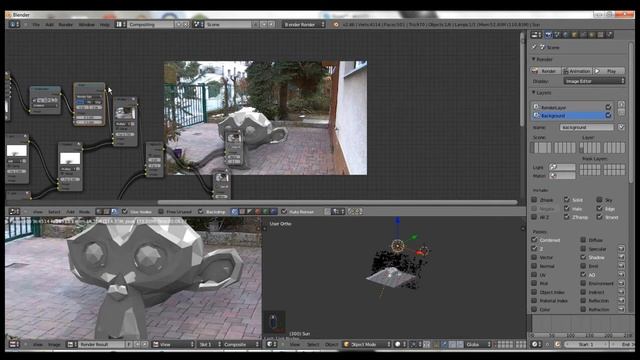640x360 pixels.
Task: Toggle the Solid include checkbox
Action: 567,200
